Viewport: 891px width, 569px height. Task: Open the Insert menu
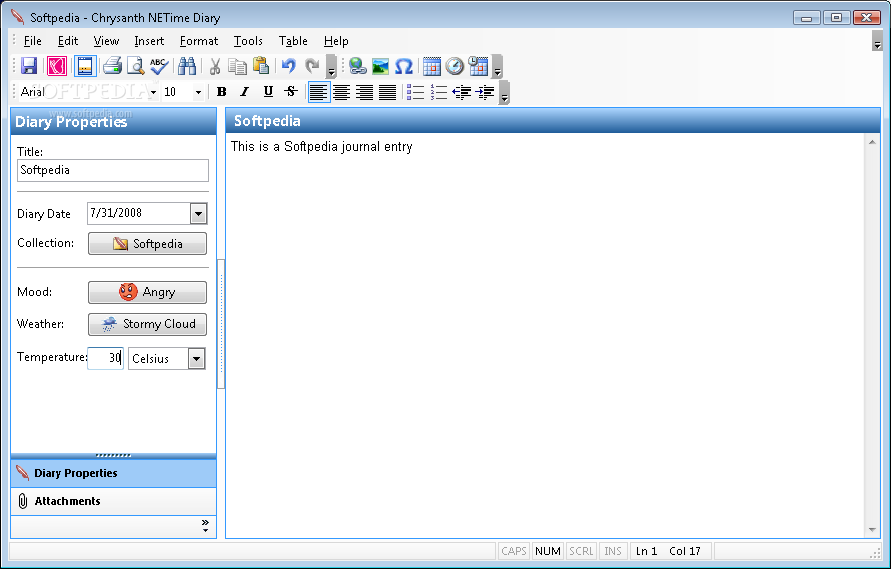coord(149,41)
